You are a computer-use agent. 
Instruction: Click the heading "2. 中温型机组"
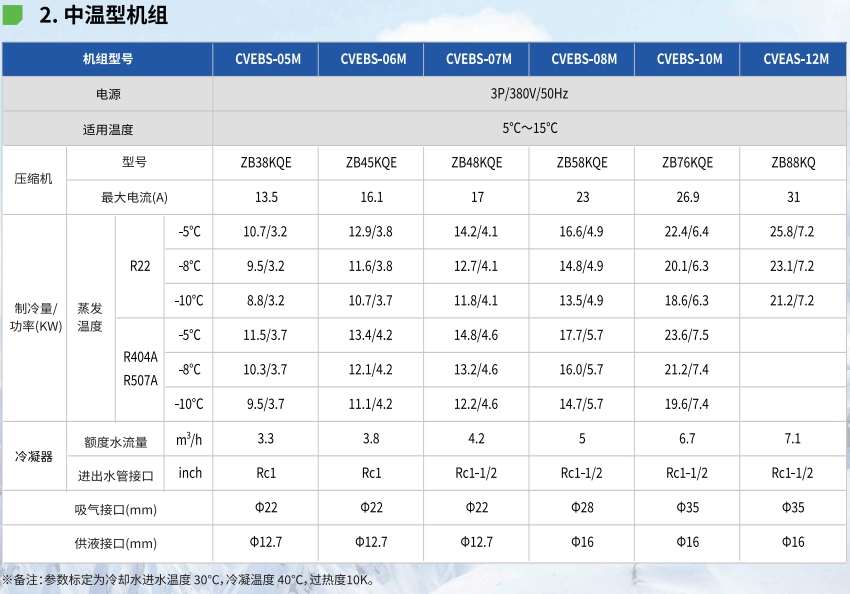[103, 15]
